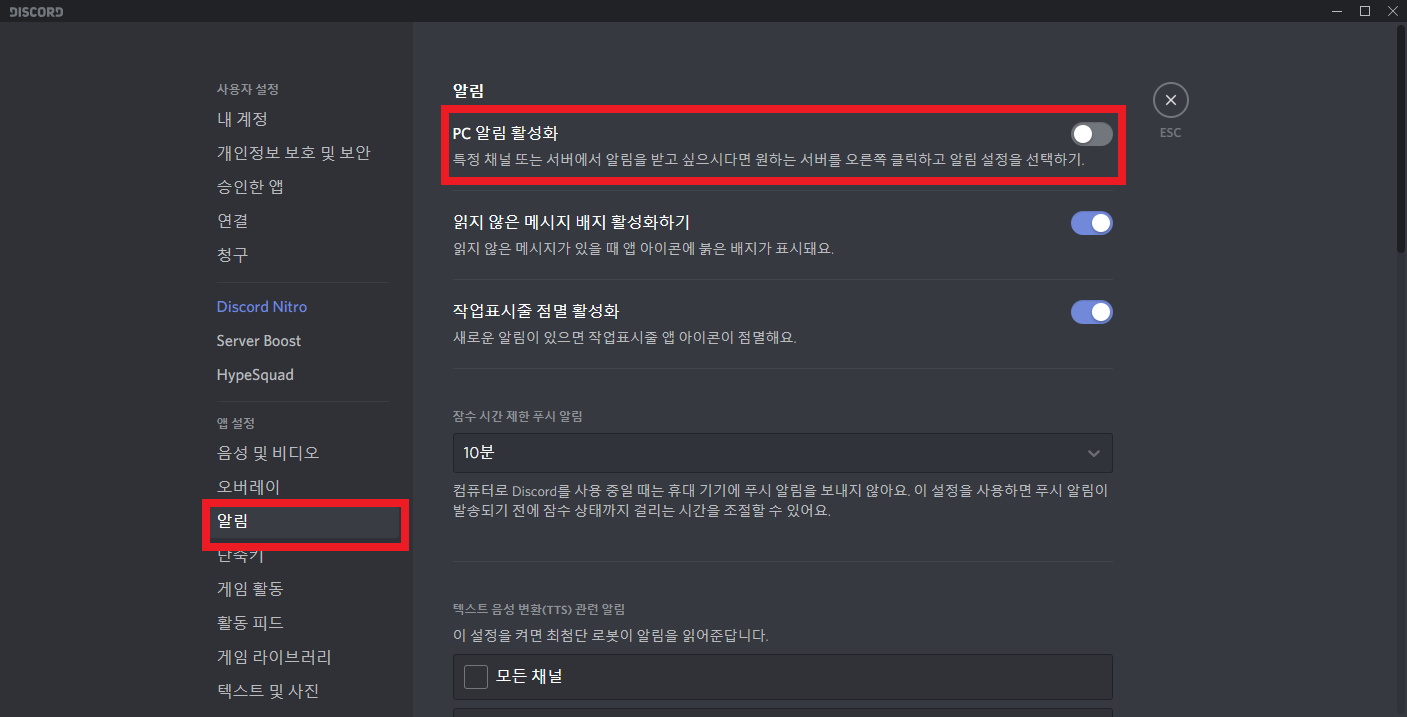
Task: Minimize the Discord window
Action: pos(1337,11)
